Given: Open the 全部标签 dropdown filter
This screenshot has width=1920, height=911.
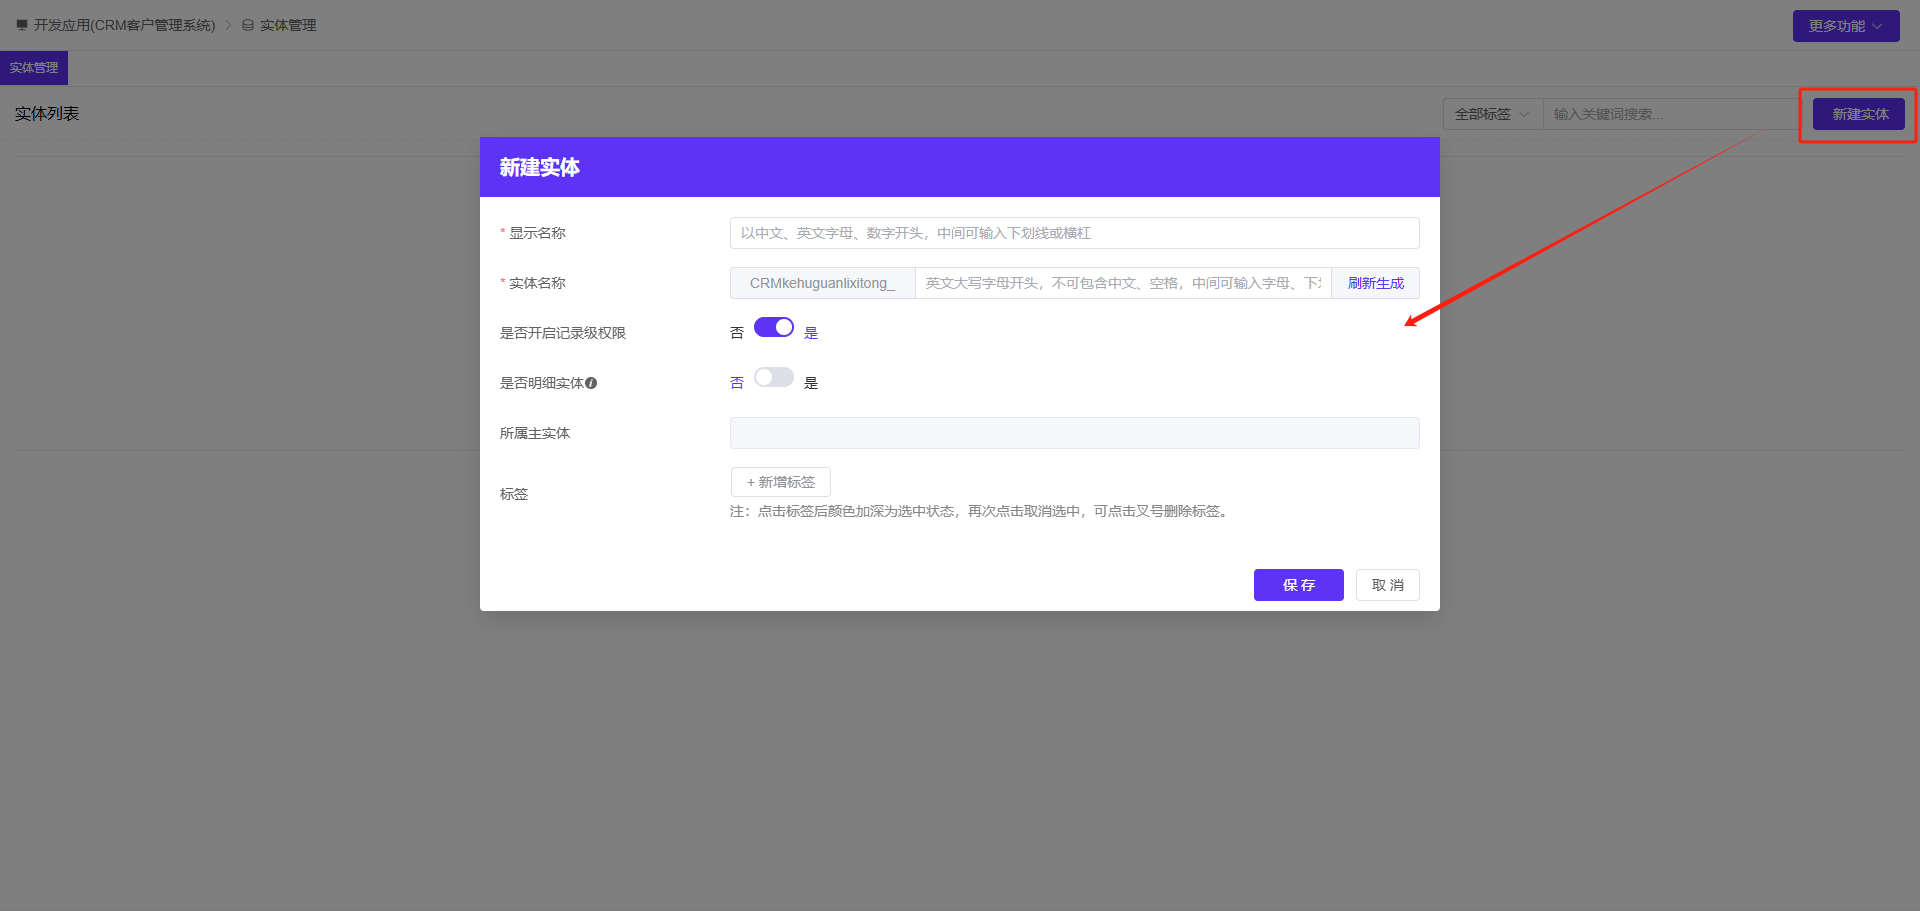Looking at the screenshot, I should click(x=1489, y=114).
